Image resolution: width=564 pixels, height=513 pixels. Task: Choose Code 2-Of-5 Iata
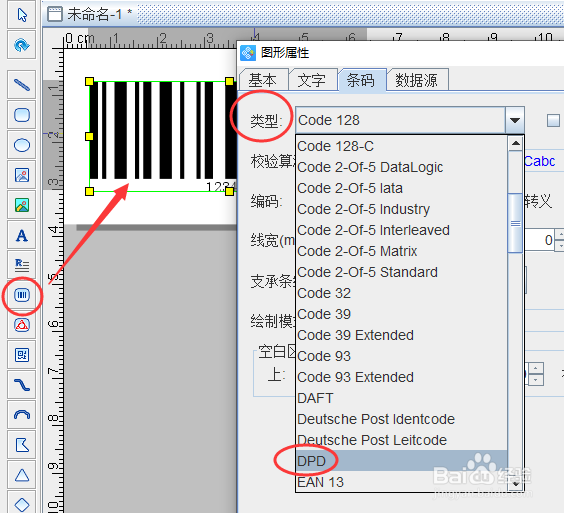(401, 188)
